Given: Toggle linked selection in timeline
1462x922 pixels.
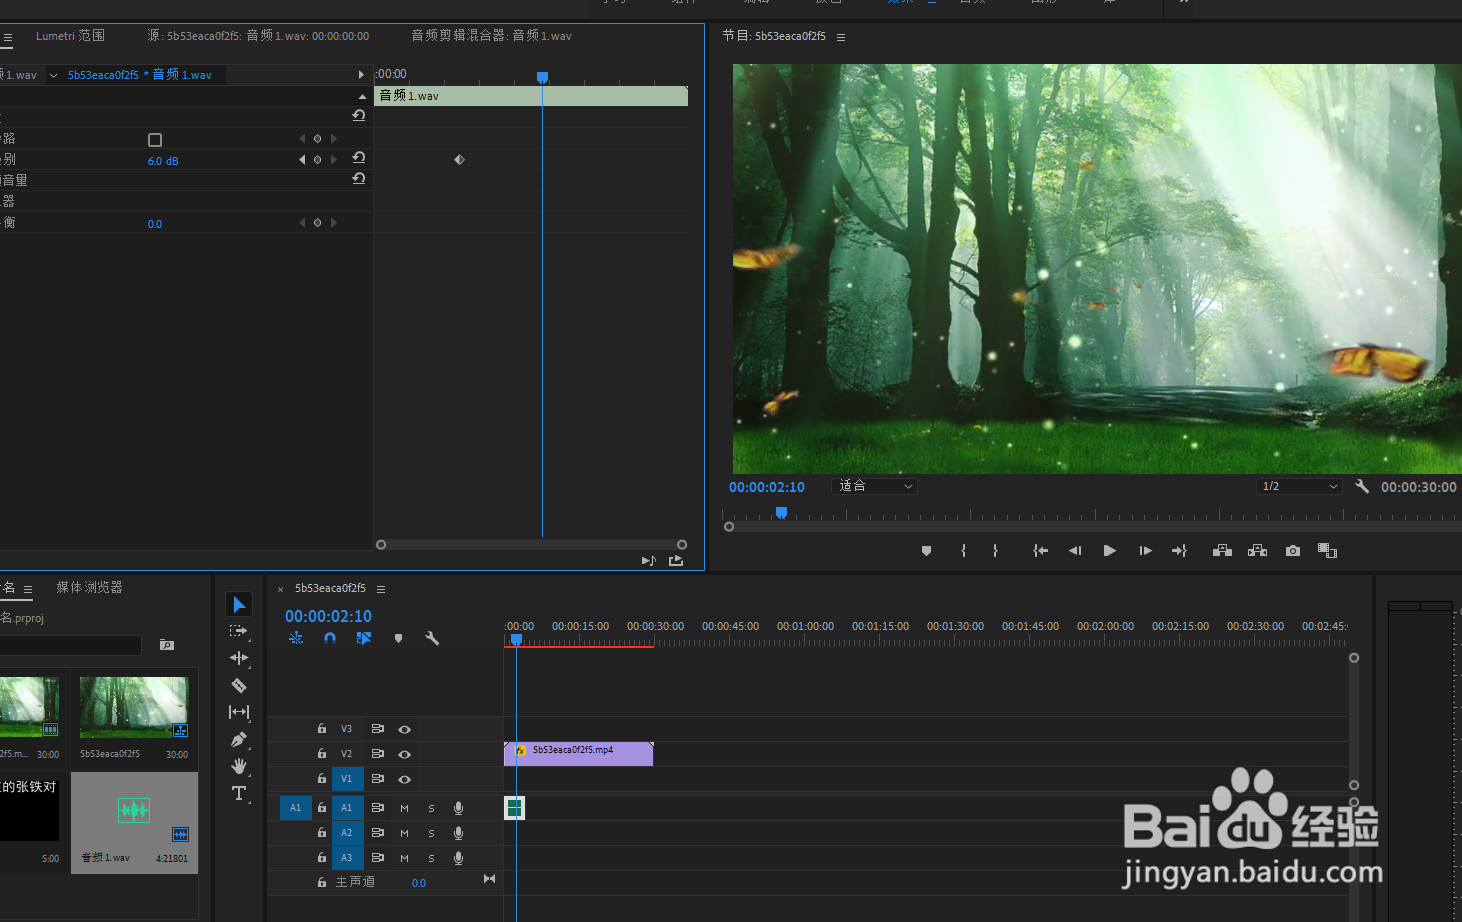Looking at the screenshot, I should tap(364, 638).
